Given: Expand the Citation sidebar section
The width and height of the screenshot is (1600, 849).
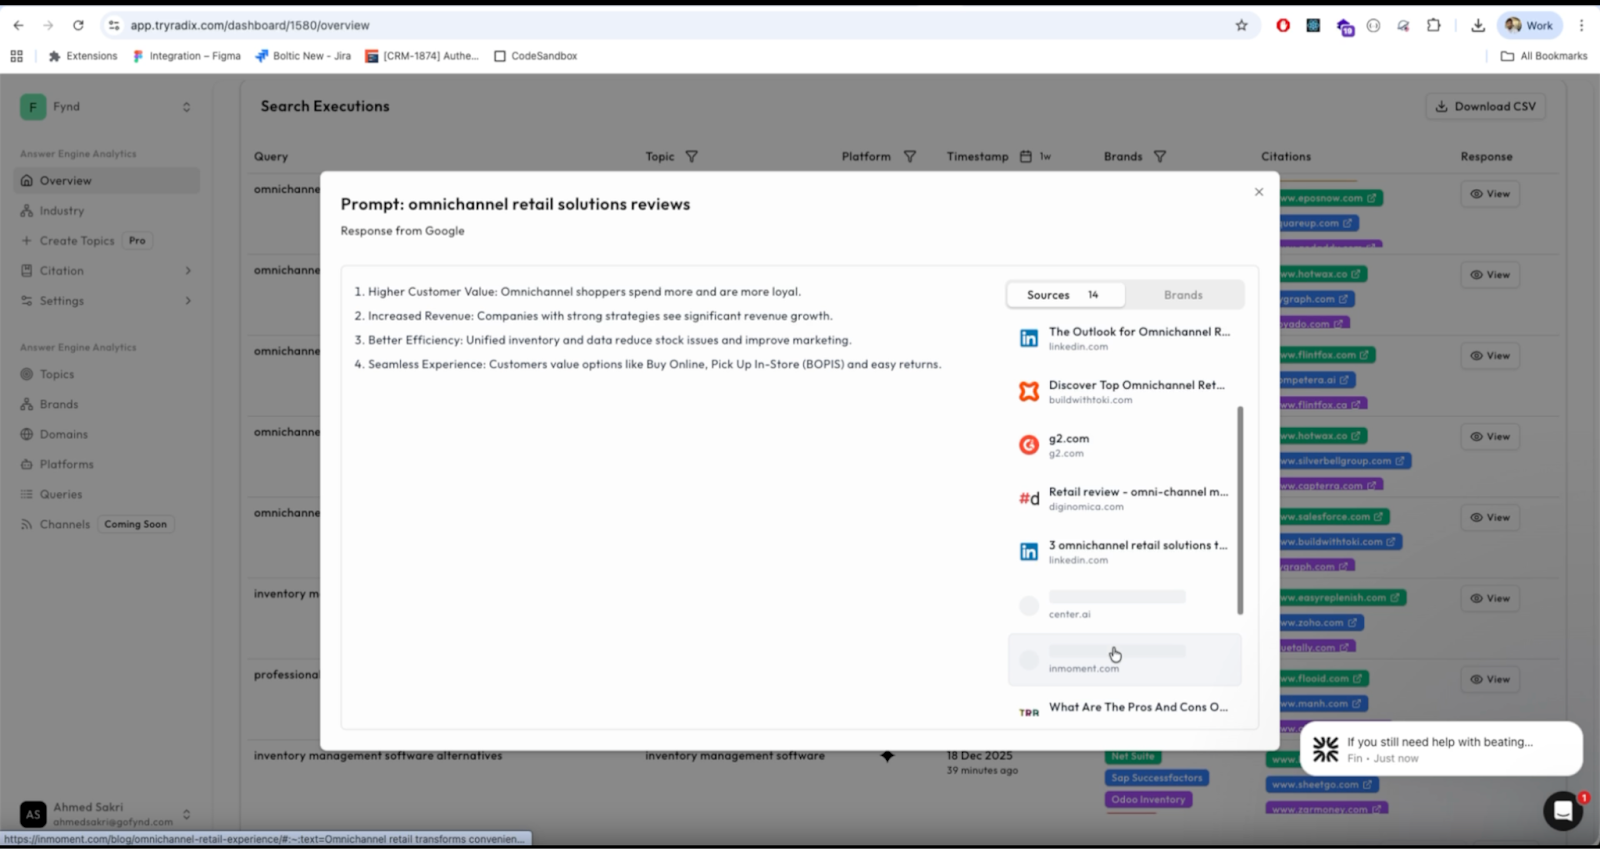Looking at the screenshot, I should click(106, 271).
